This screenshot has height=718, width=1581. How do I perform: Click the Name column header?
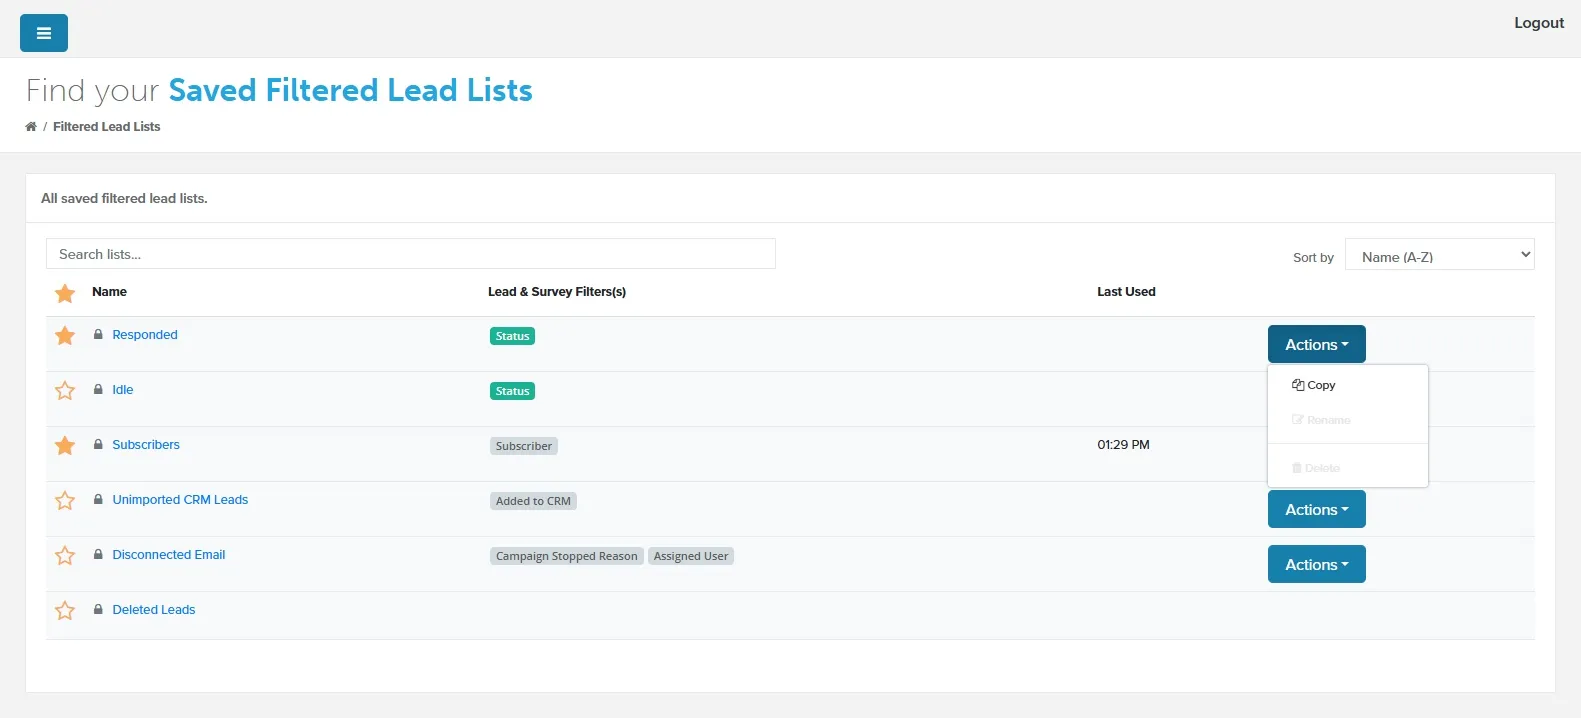coord(109,292)
